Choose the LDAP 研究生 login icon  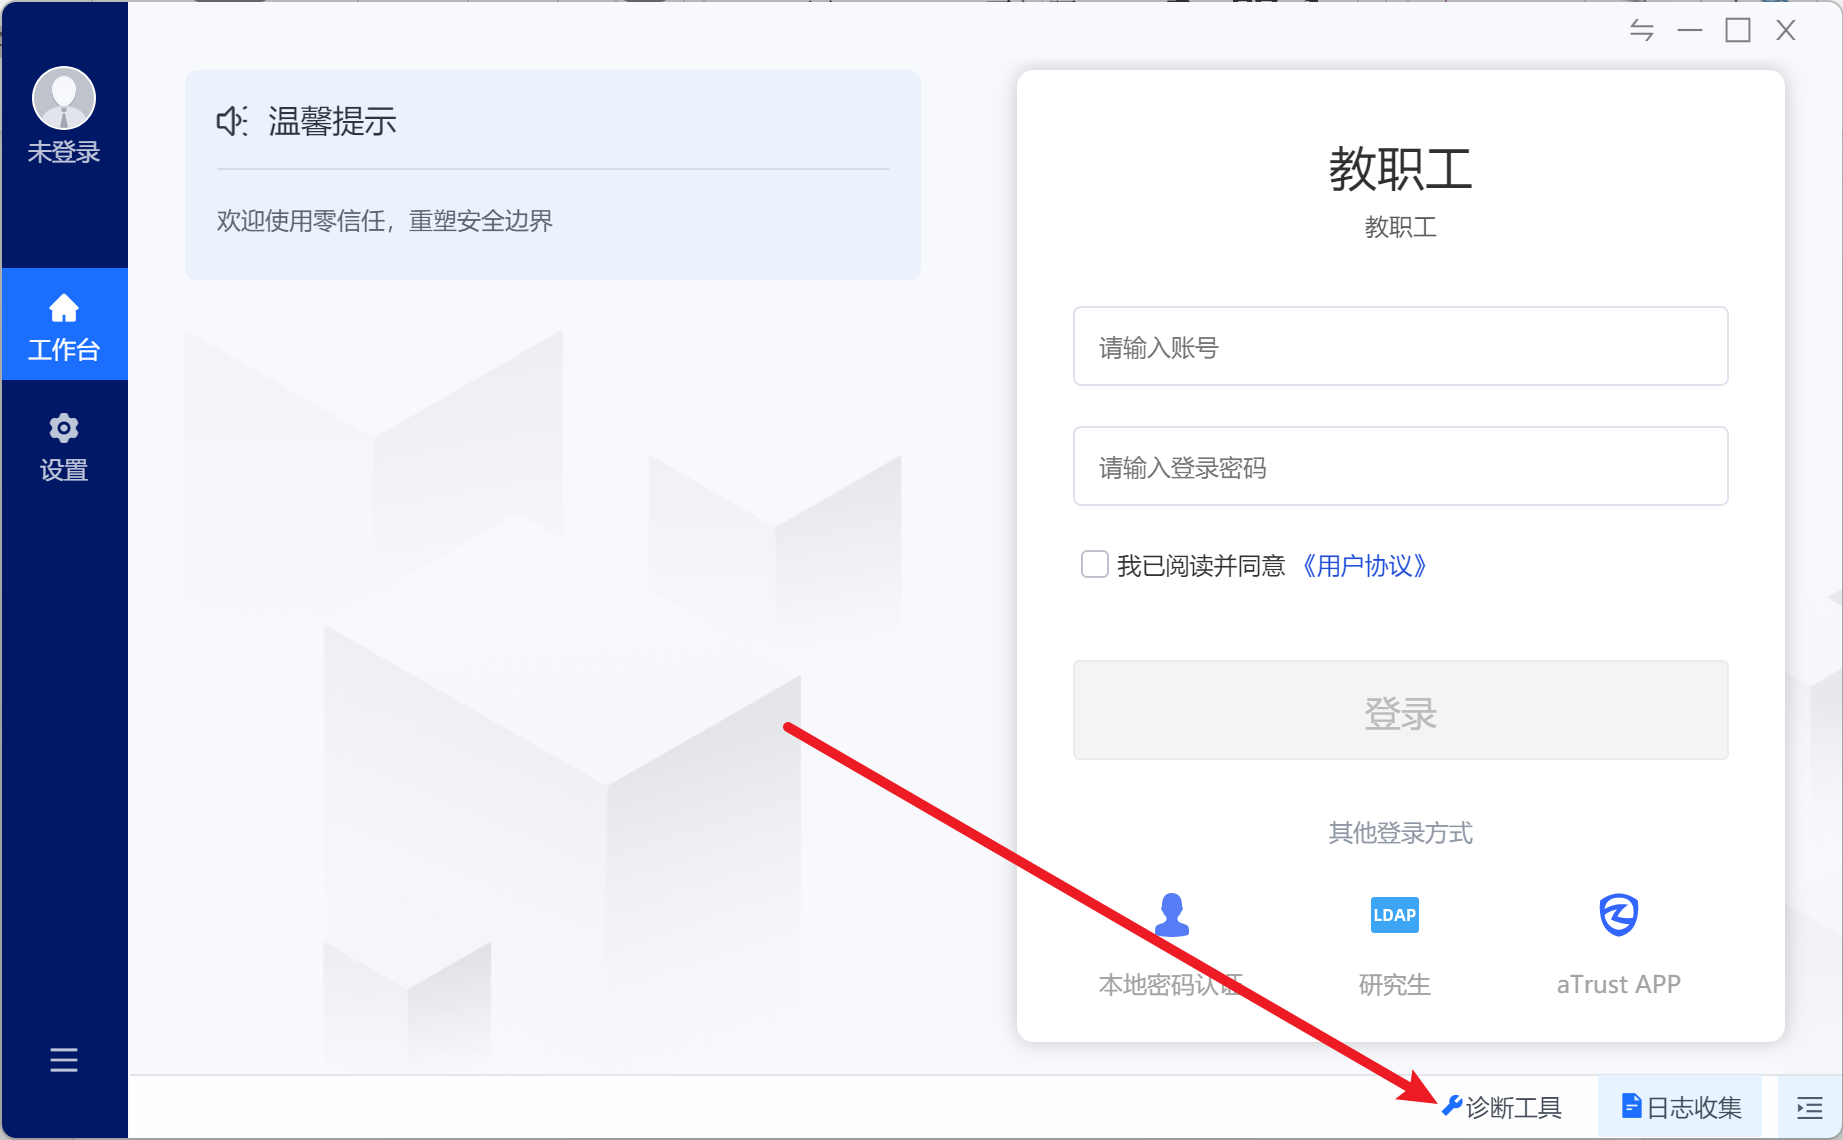point(1394,915)
